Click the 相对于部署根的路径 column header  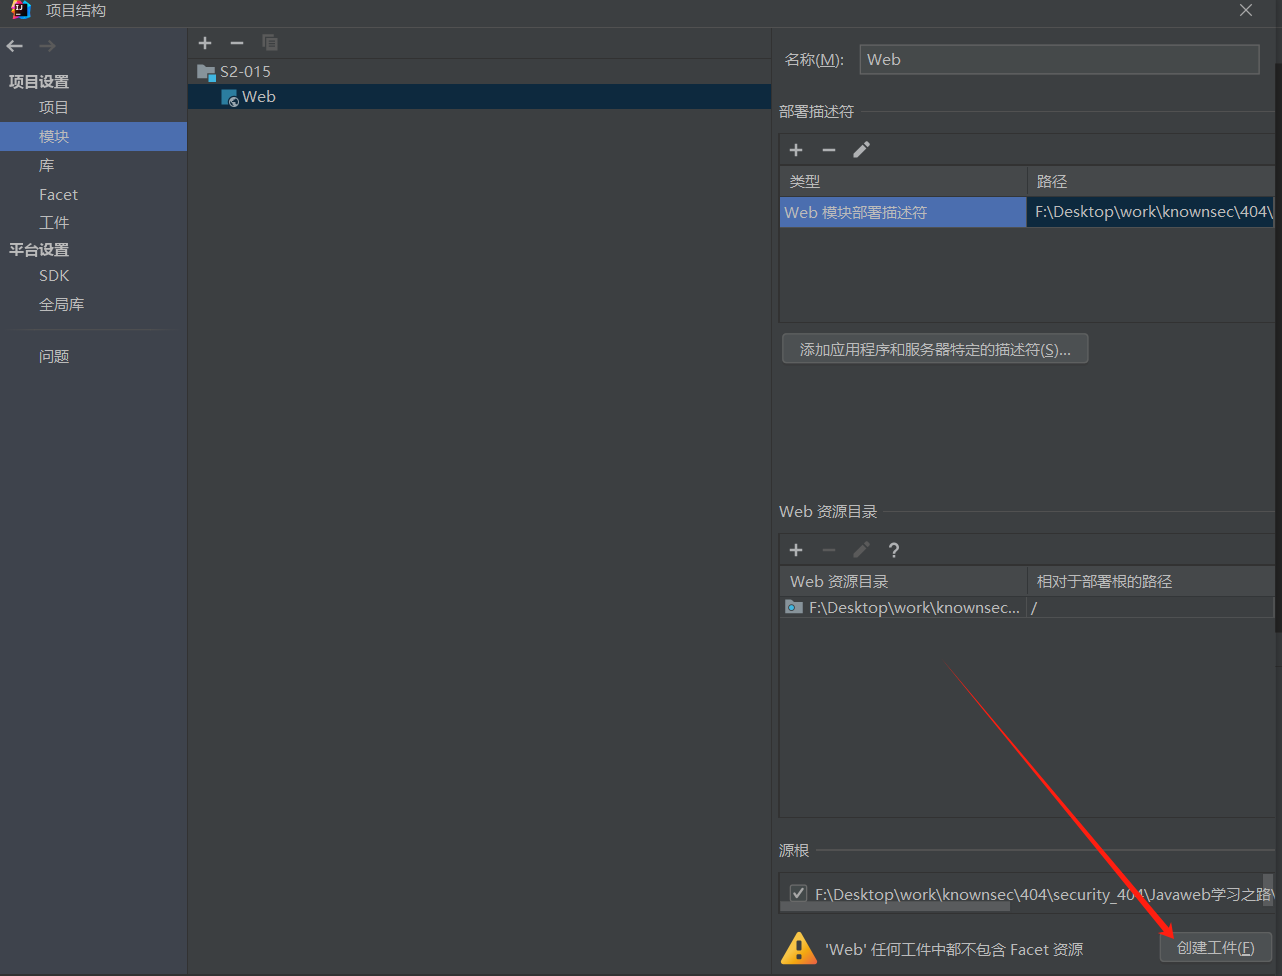(x=1150, y=581)
